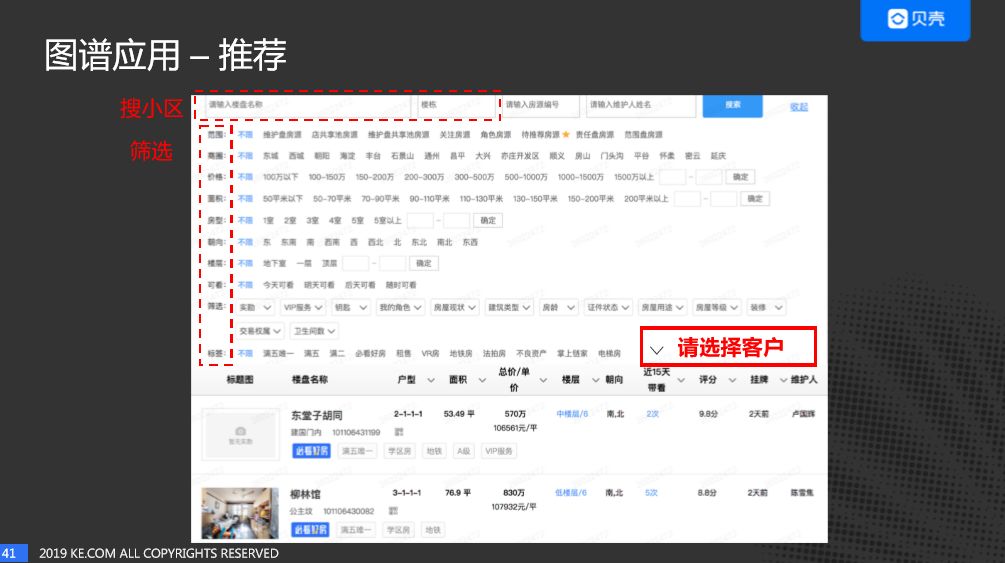This screenshot has height=563, width=1005.
Task: Open the 我的角色 filter dropdown
Action: (x=401, y=308)
